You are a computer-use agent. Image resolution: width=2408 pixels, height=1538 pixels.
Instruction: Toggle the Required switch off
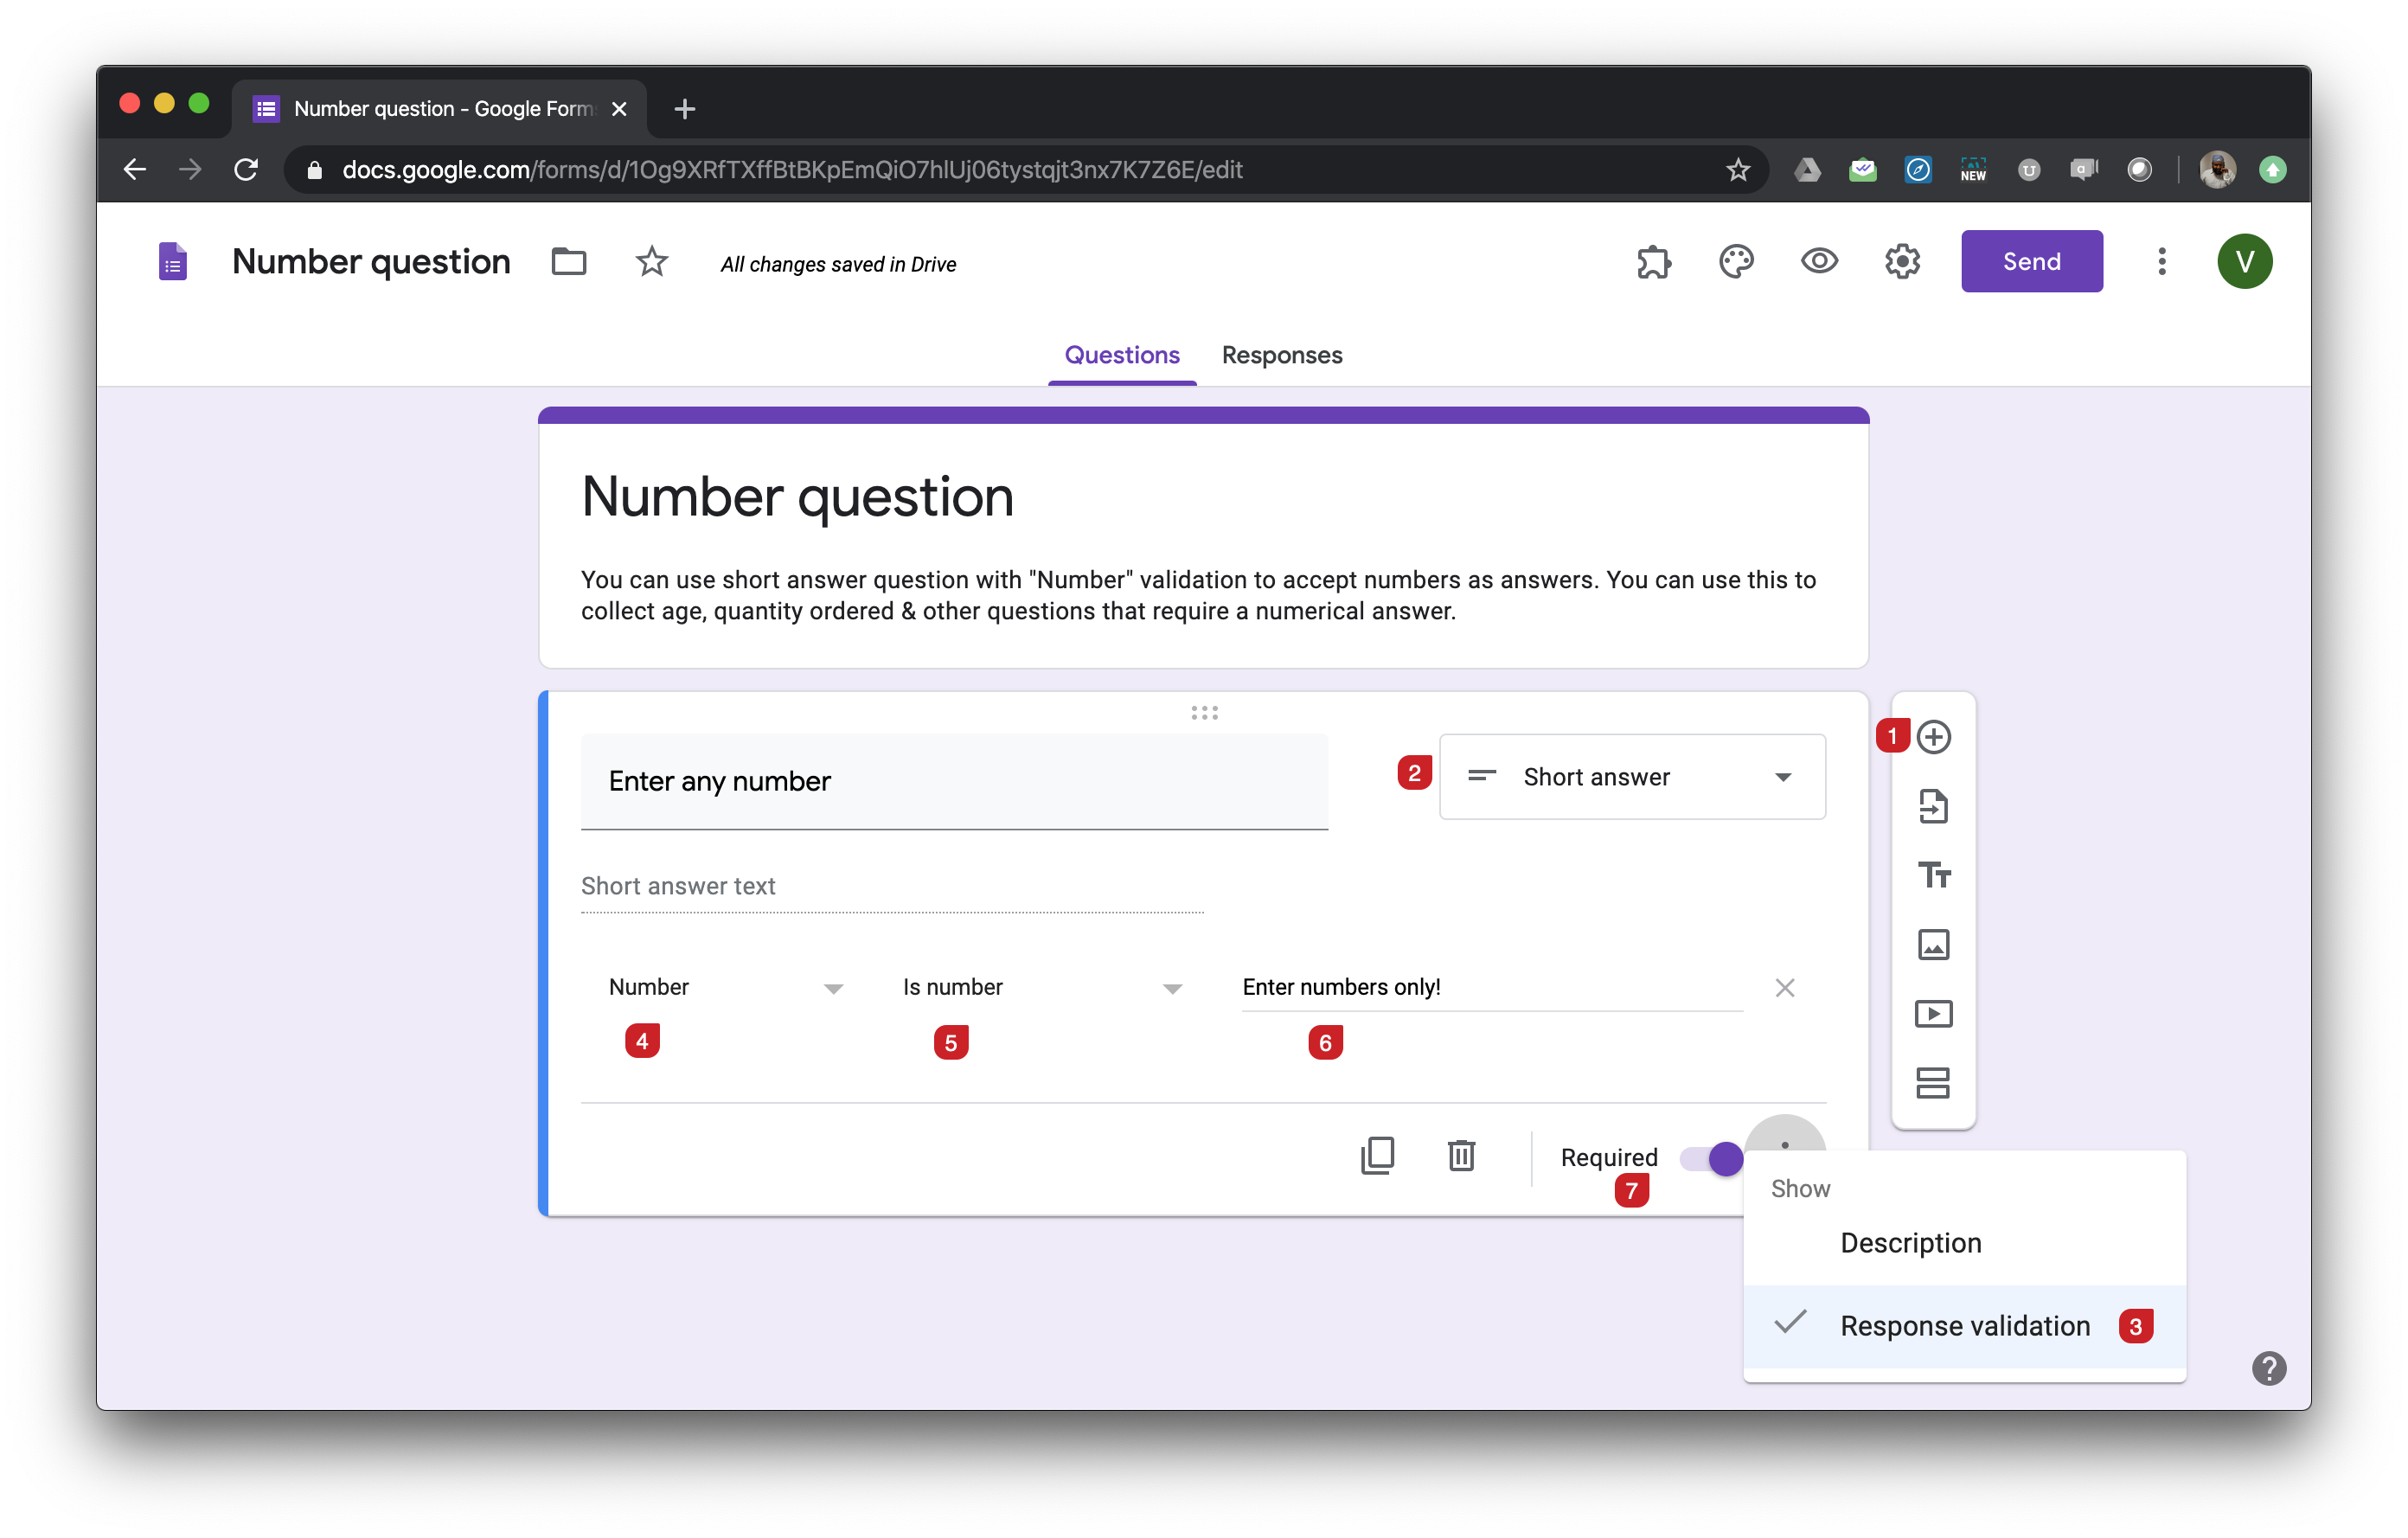pos(1713,1159)
